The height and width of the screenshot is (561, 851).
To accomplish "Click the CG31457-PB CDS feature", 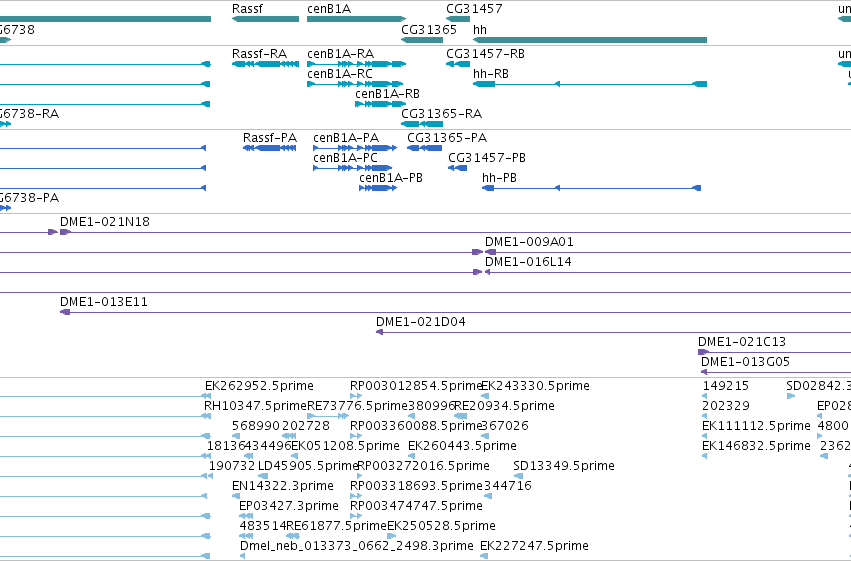I will (458, 168).
